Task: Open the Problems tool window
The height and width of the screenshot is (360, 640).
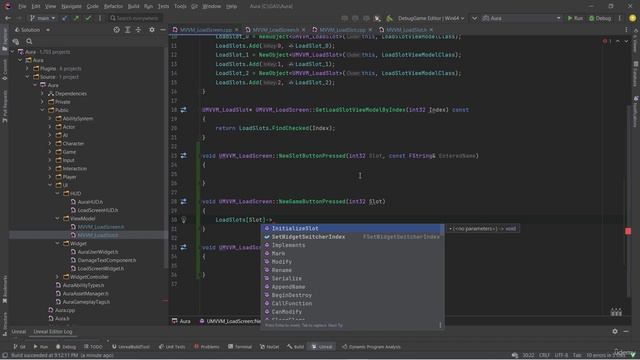Action: click(207, 347)
